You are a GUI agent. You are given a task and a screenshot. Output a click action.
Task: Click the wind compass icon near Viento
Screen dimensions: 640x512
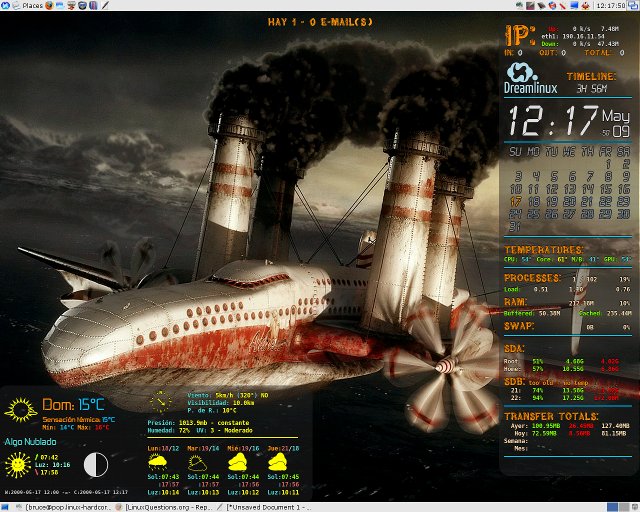[x=160, y=401]
